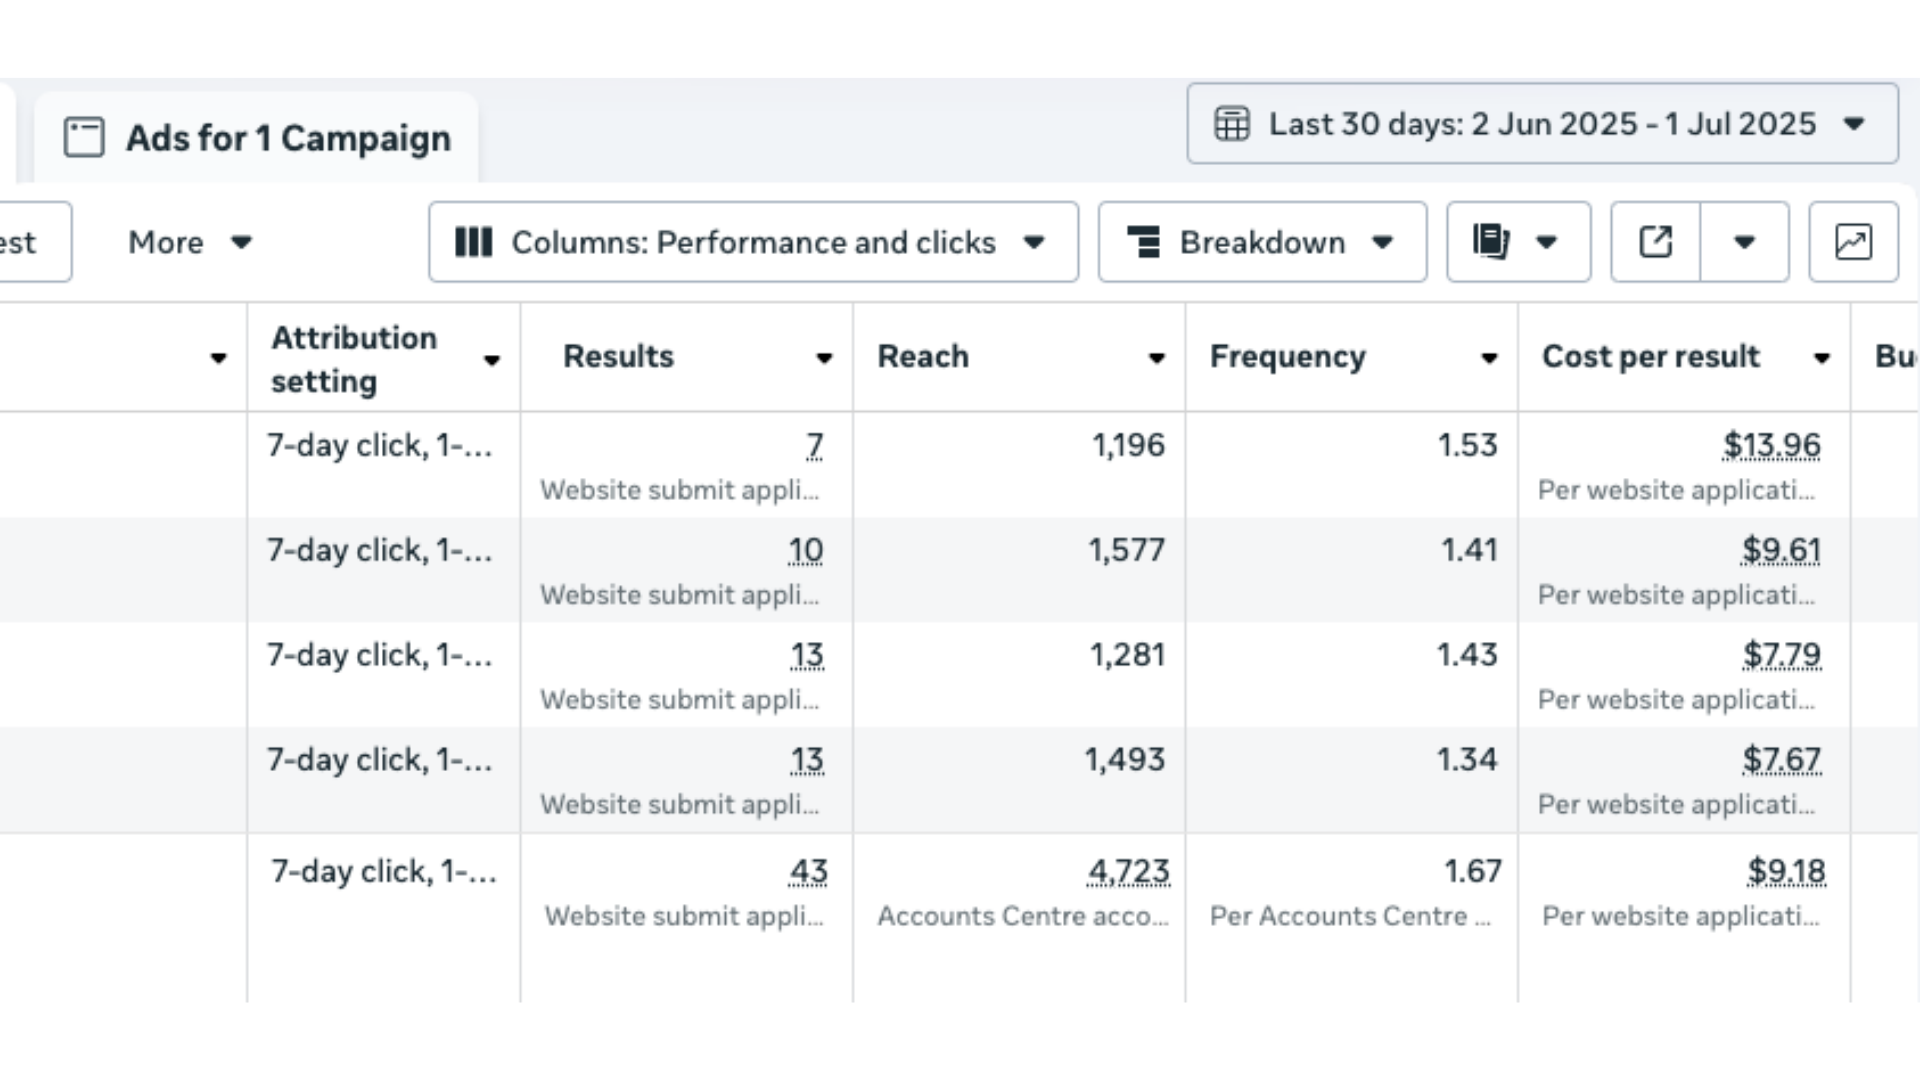Open the charts view icon button
This screenshot has width=1920, height=1080.
[x=1853, y=242]
